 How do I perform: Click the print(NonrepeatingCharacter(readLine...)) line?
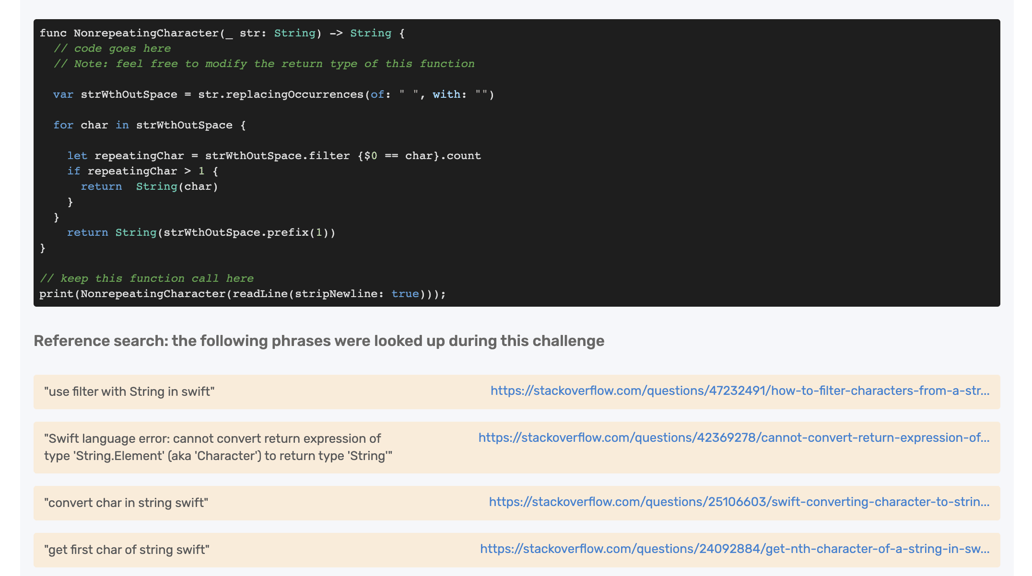[242, 294]
